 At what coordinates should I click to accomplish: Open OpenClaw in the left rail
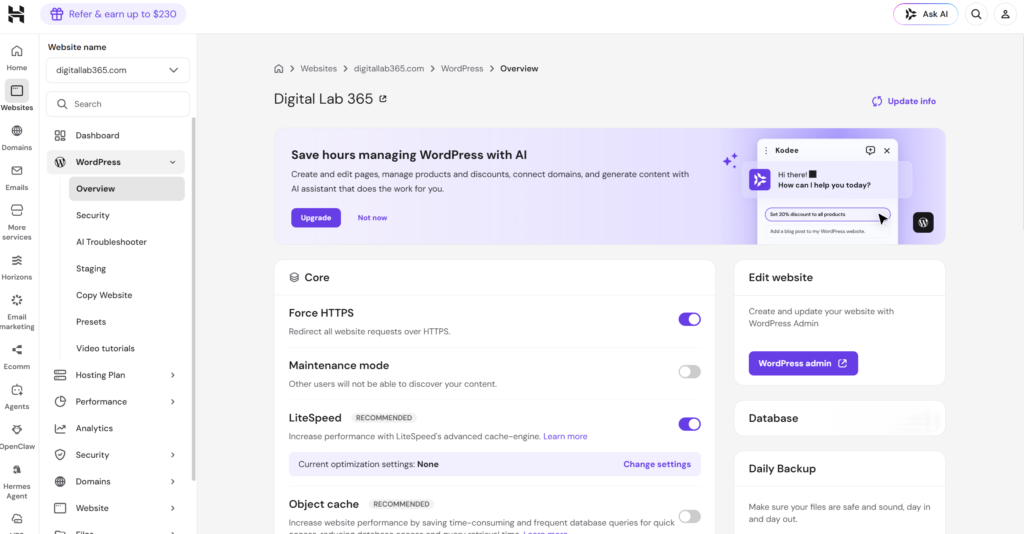(x=16, y=437)
